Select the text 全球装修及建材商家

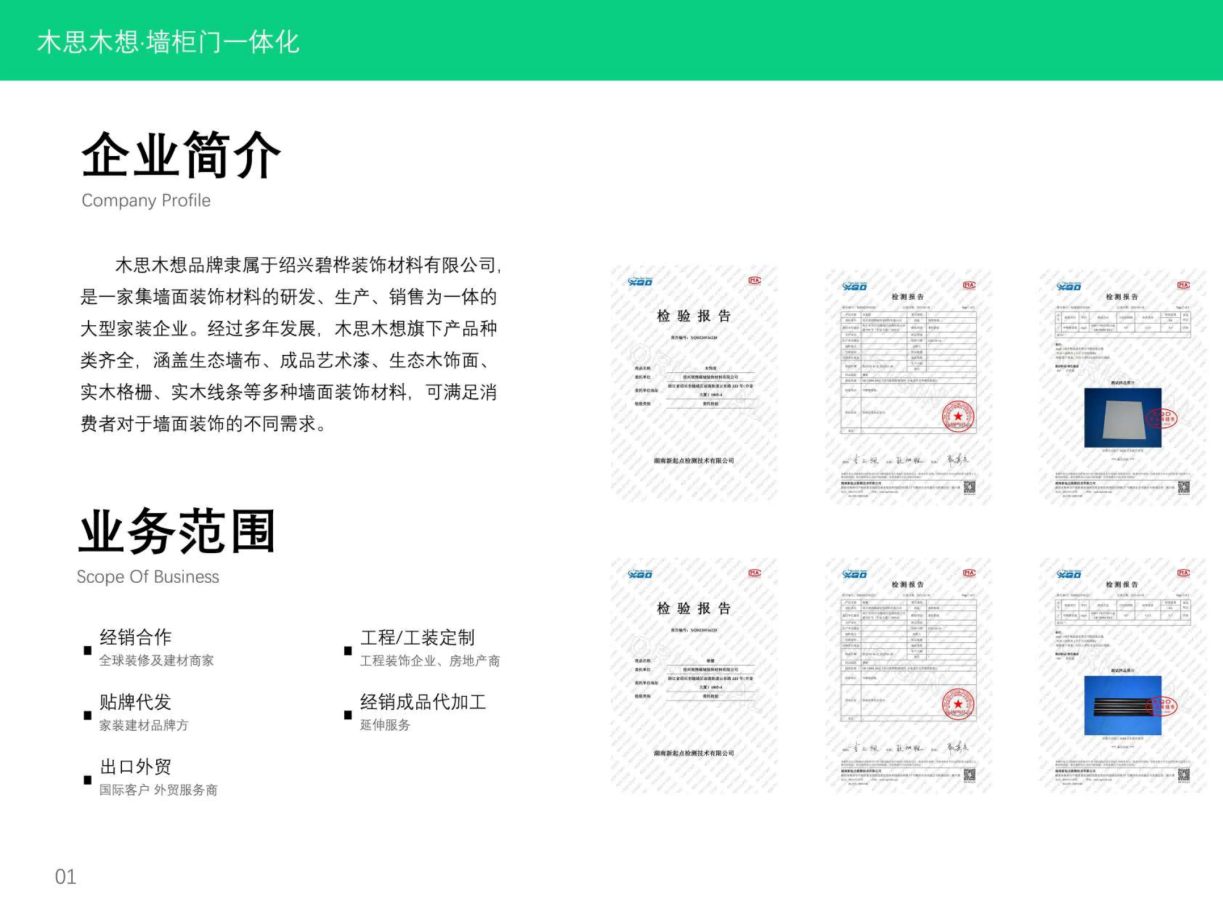point(156,661)
